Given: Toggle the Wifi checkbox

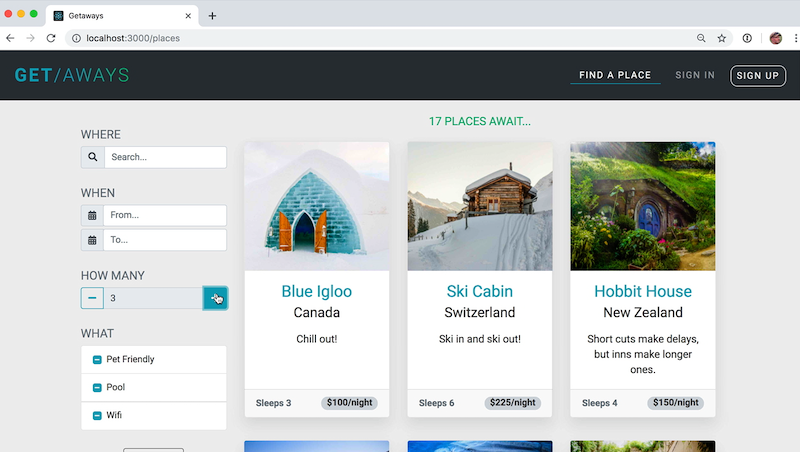Looking at the screenshot, I should (97, 415).
